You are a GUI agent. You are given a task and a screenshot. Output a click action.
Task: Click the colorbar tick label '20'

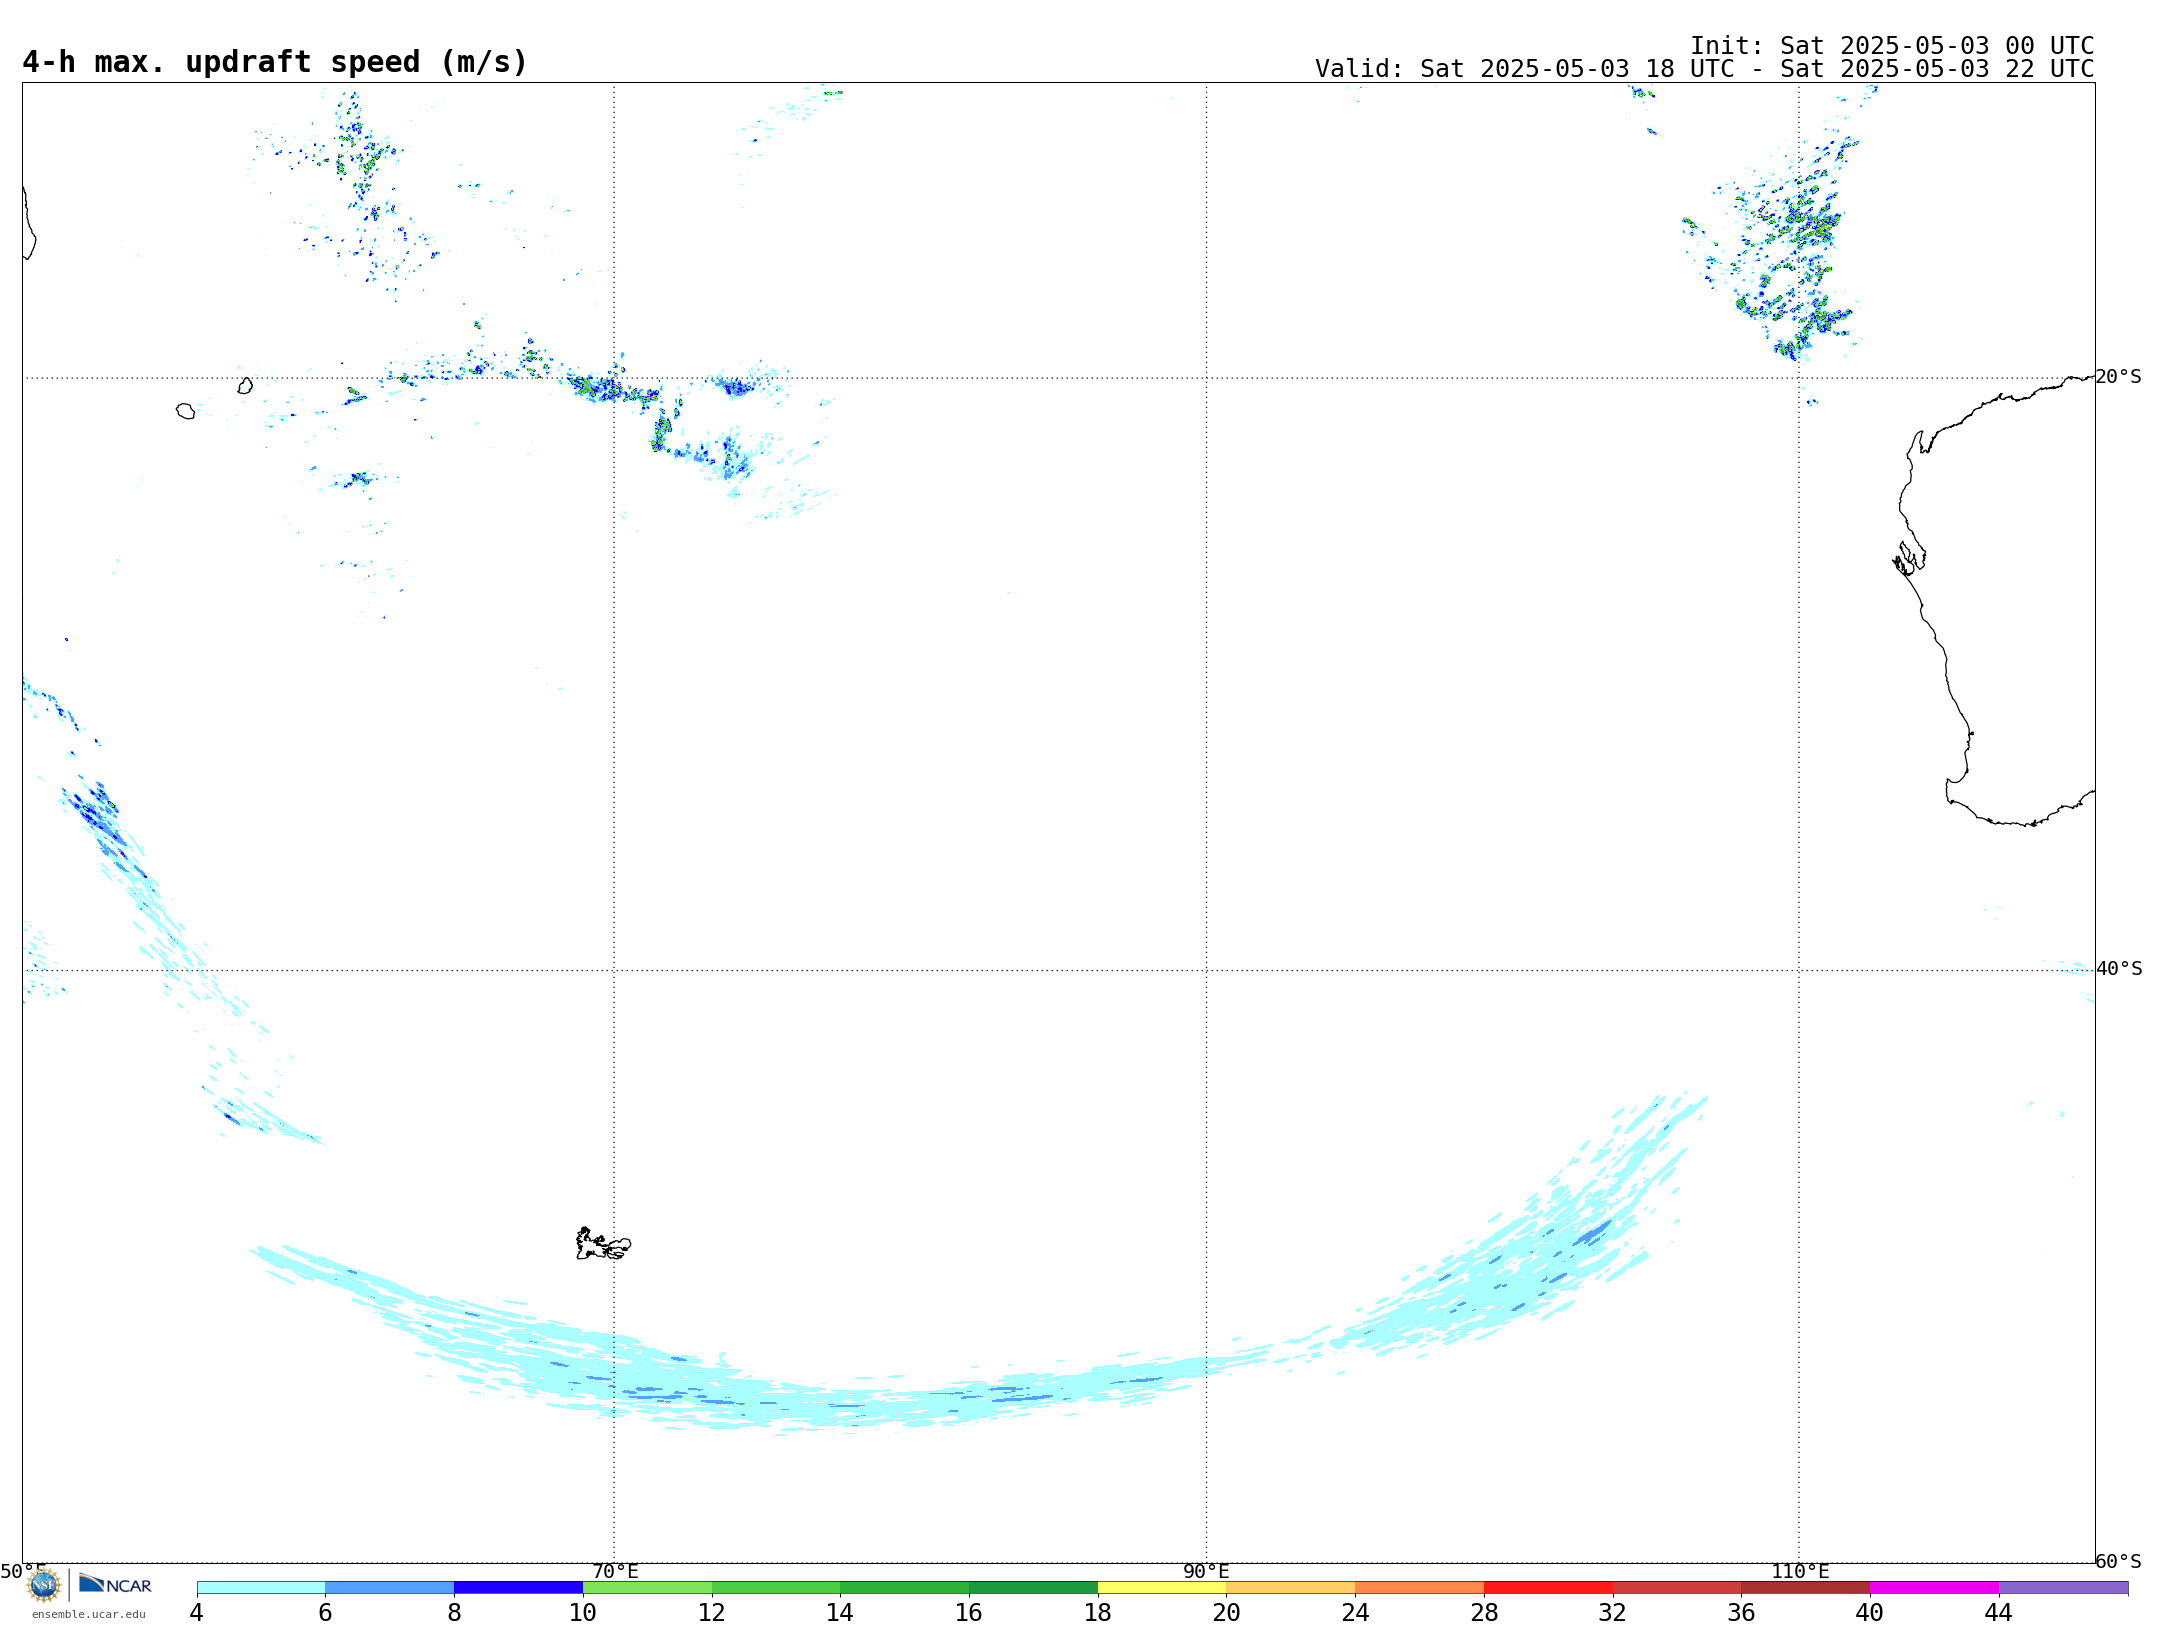pos(1227,1612)
